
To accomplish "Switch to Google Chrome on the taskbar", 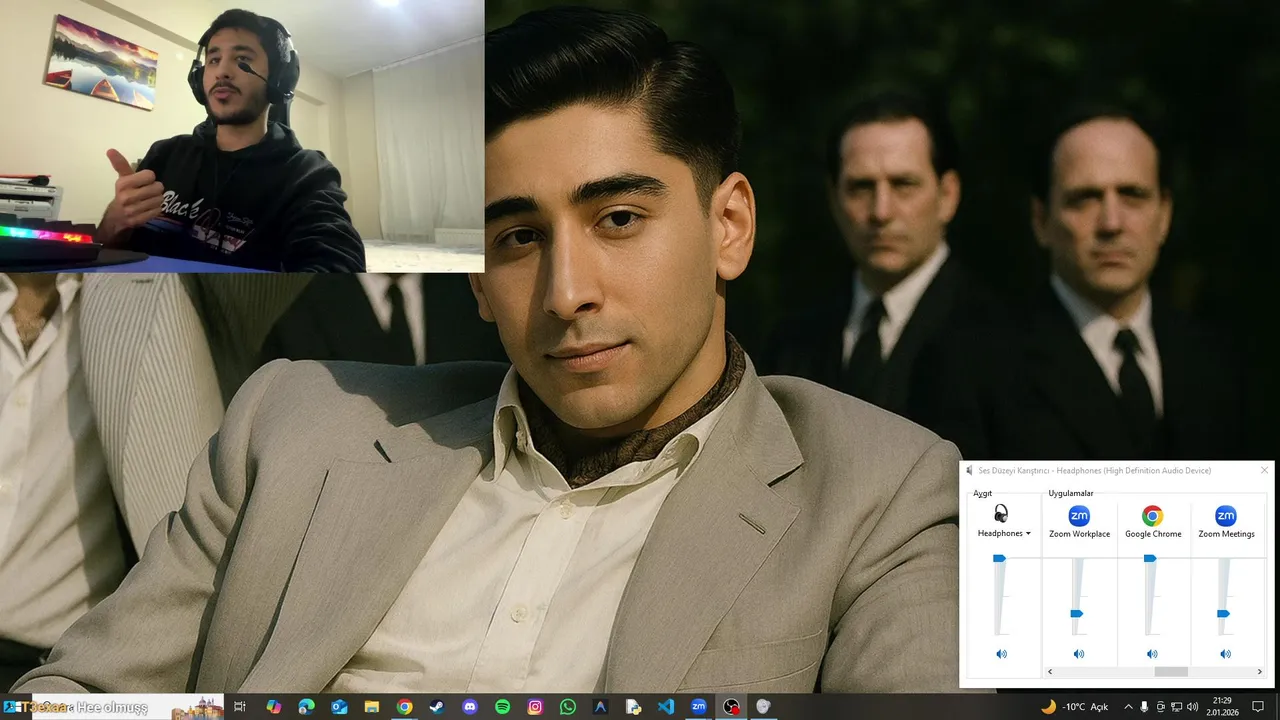I will click(x=404, y=707).
